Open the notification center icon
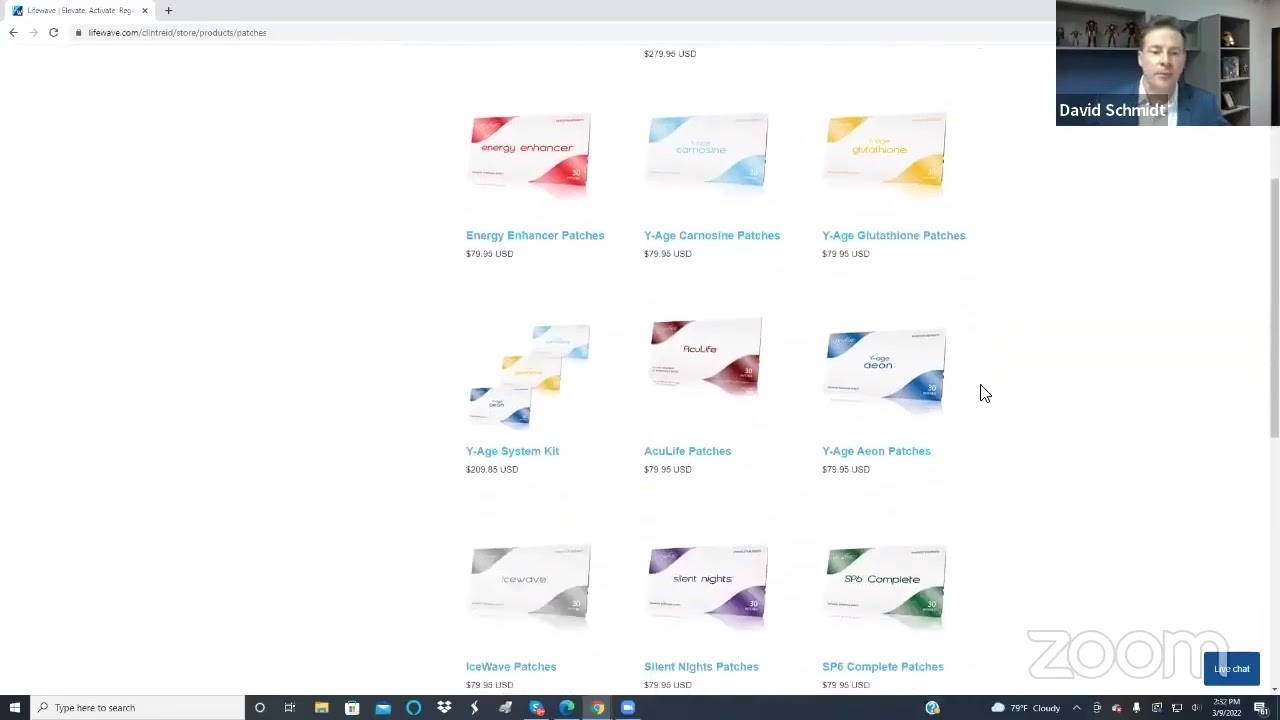This screenshot has width=1280, height=720. coord(1261,708)
